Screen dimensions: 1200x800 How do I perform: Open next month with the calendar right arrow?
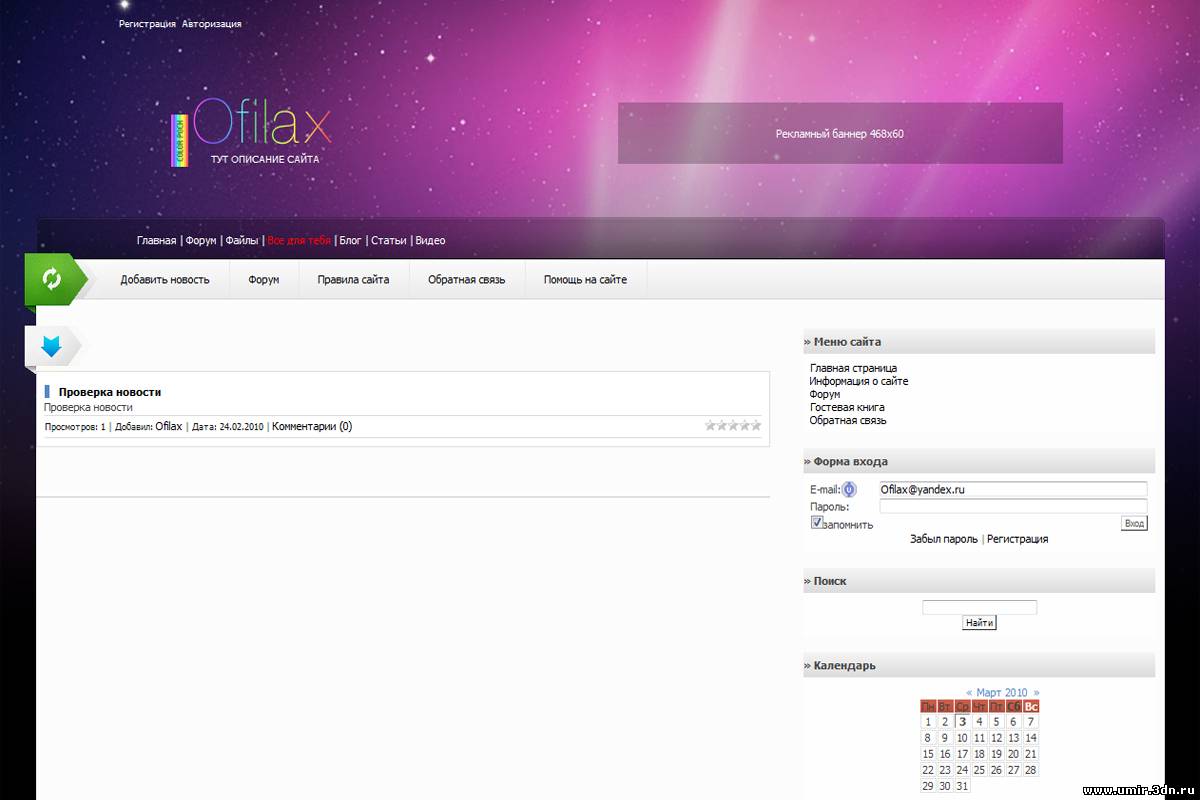1037,692
